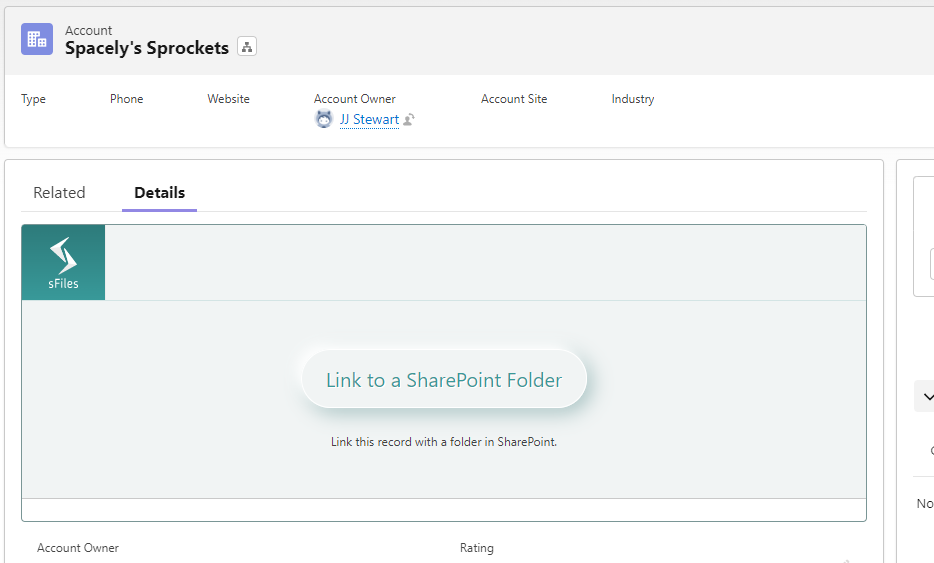Click the Account Owner label above JJ Stewart
The height and width of the screenshot is (563, 934).
tap(354, 99)
